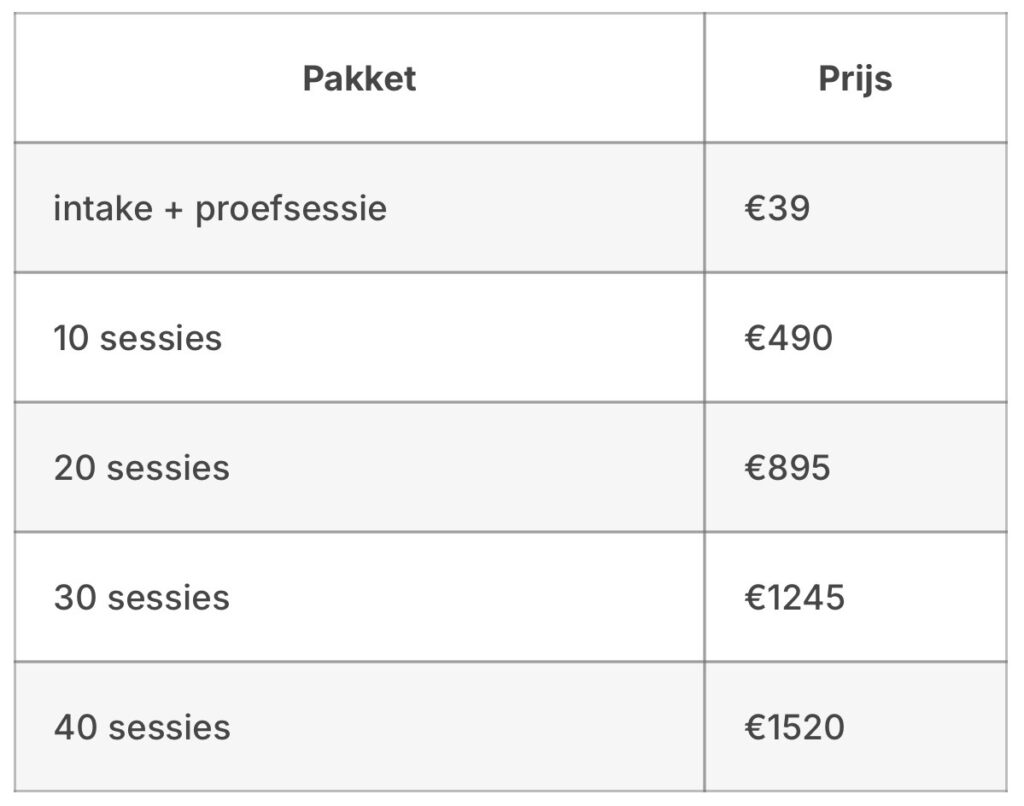The image size is (1024, 806).
Task: Click the €39 price cell
Action: point(777,208)
